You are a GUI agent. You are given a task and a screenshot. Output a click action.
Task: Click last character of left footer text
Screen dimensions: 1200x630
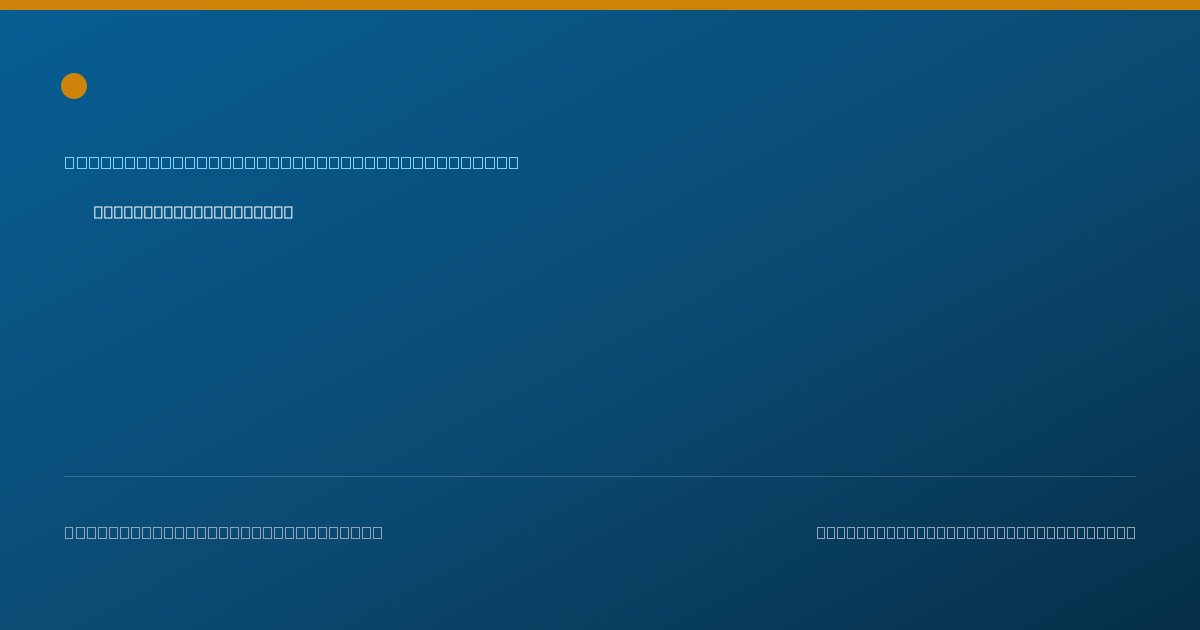378,532
